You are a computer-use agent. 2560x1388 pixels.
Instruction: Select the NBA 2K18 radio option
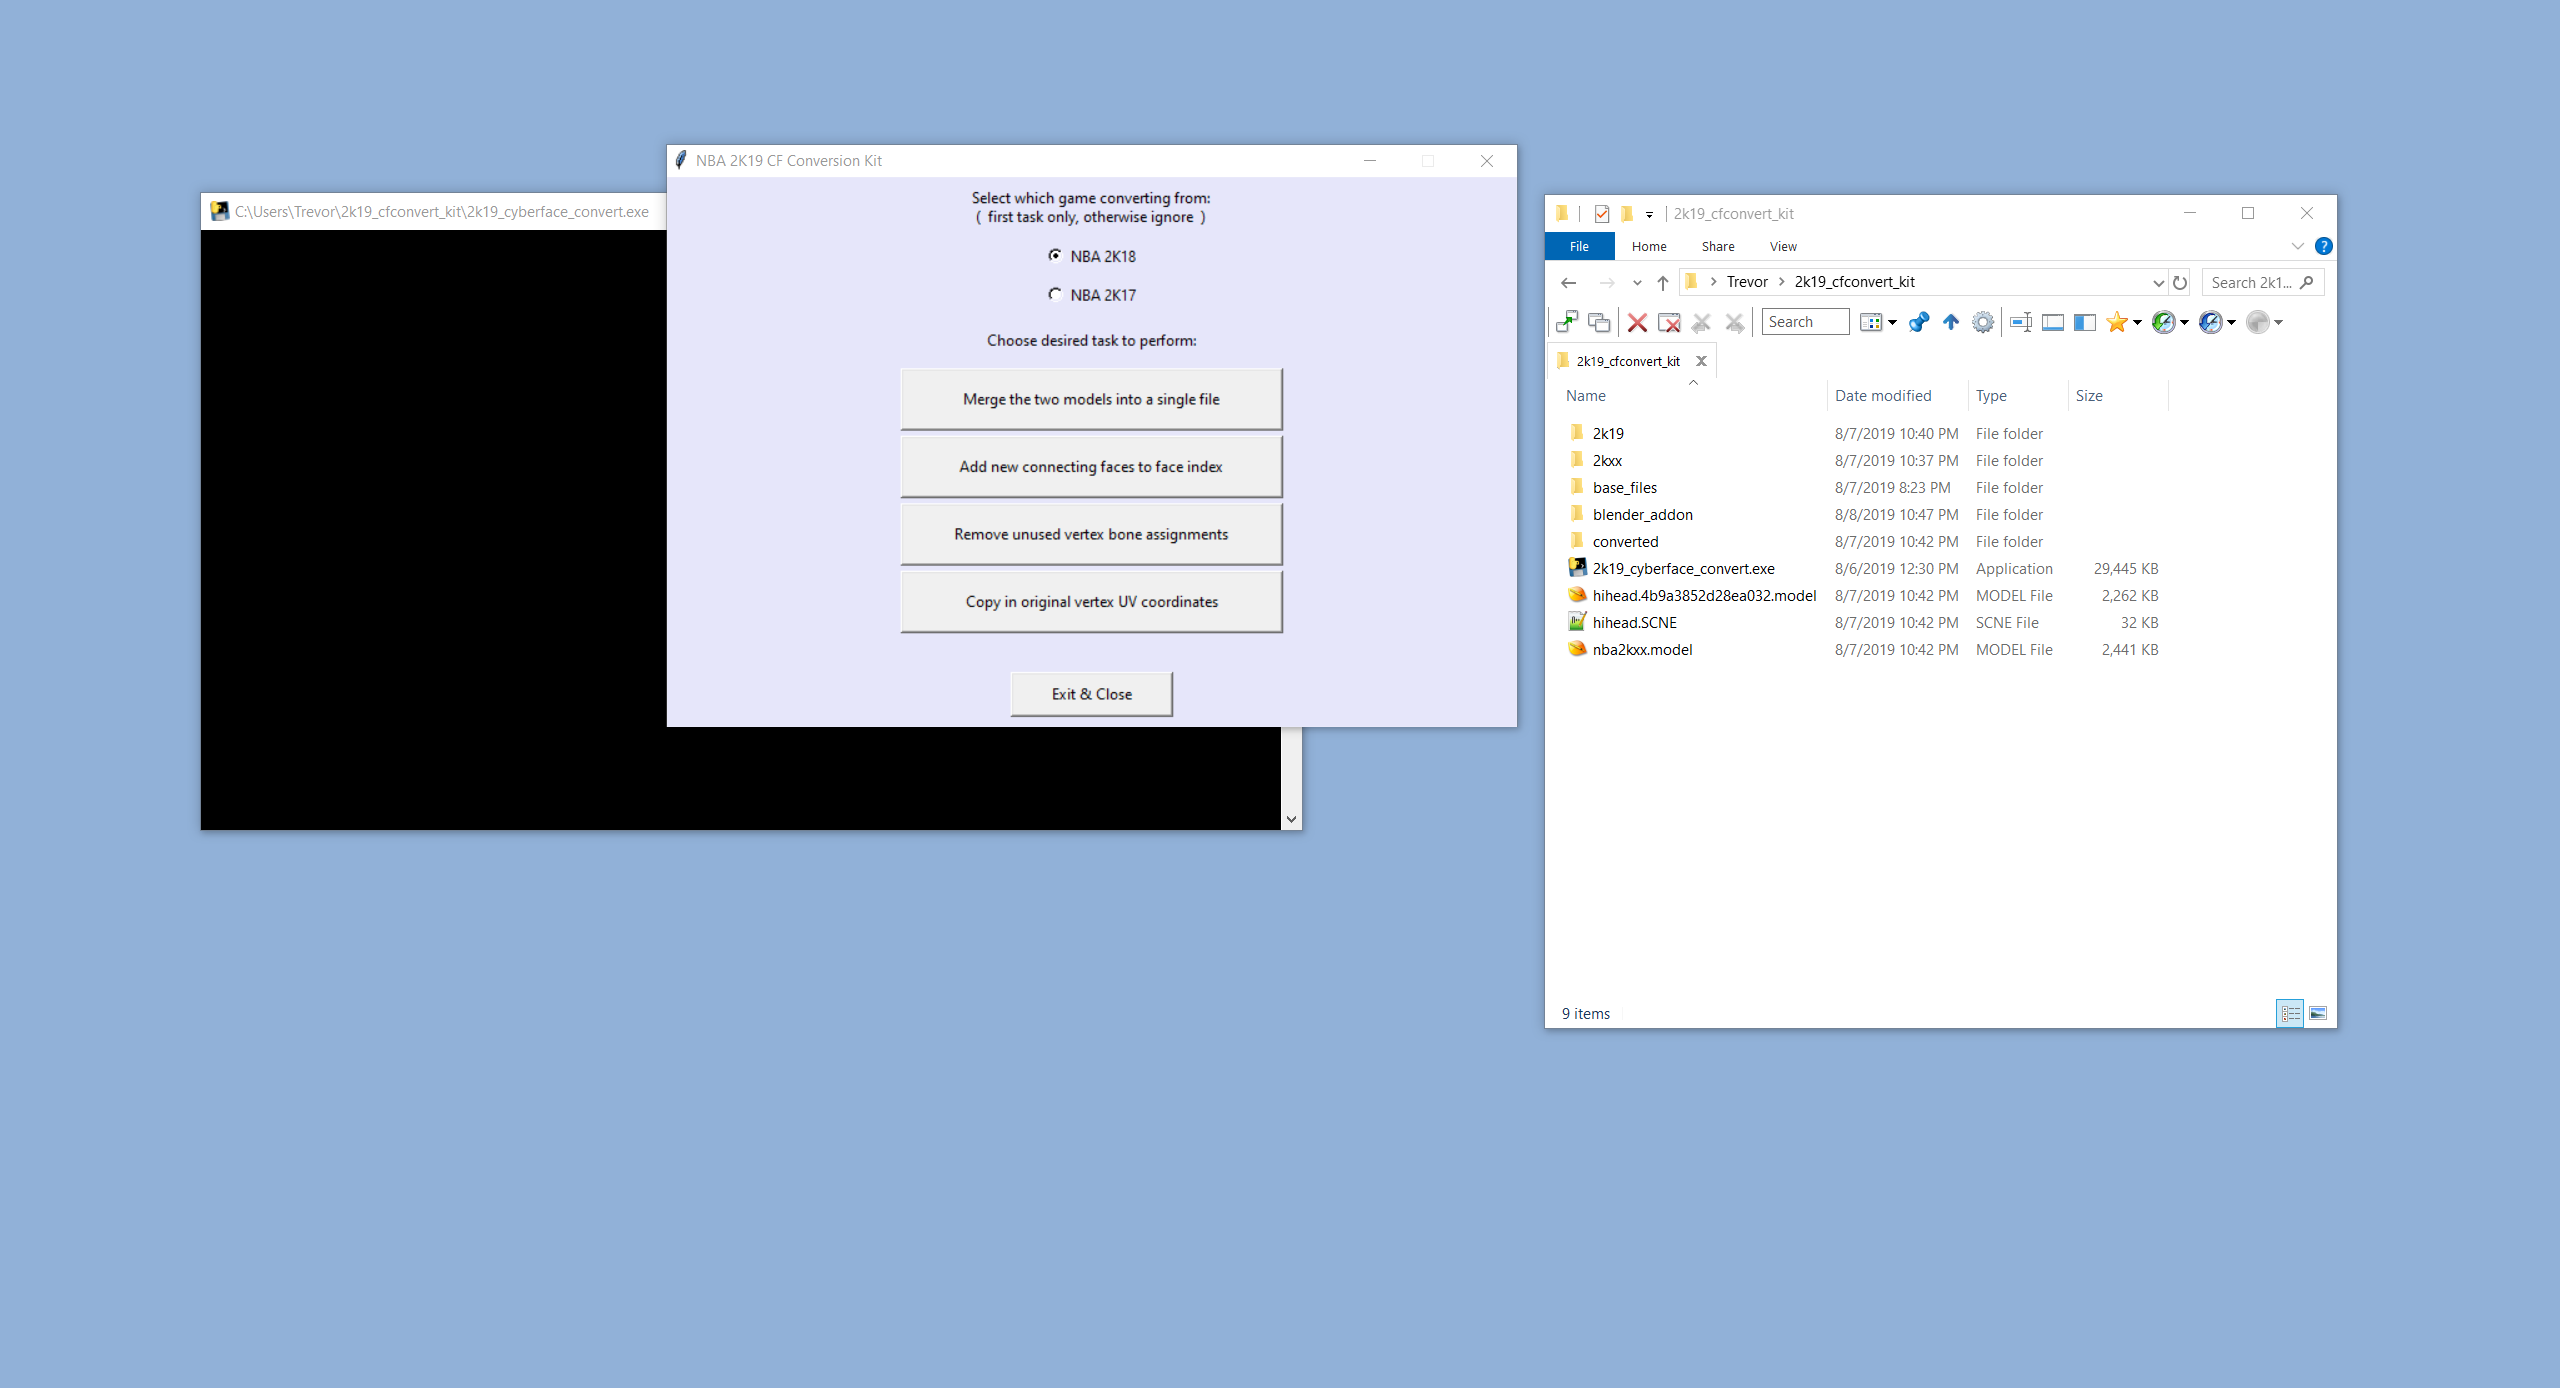tap(1092, 256)
